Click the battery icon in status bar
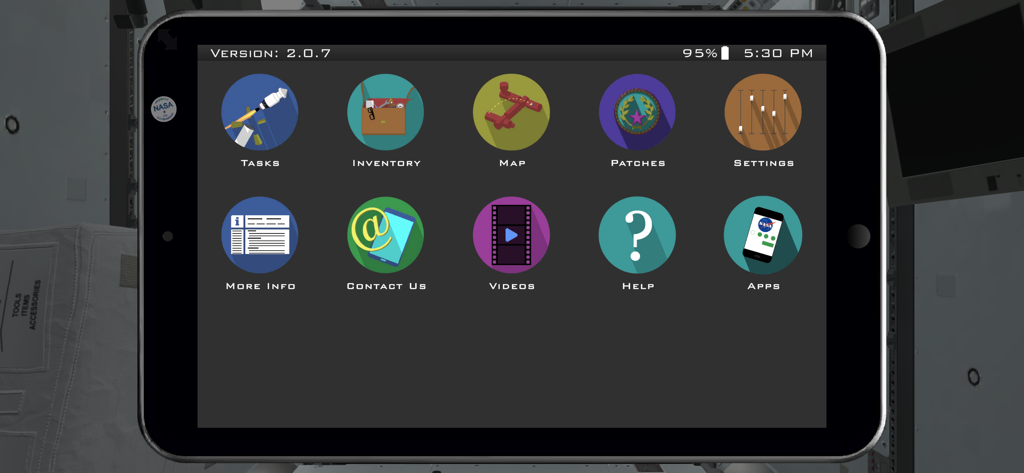The image size is (1024, 473). click(725, 53)
